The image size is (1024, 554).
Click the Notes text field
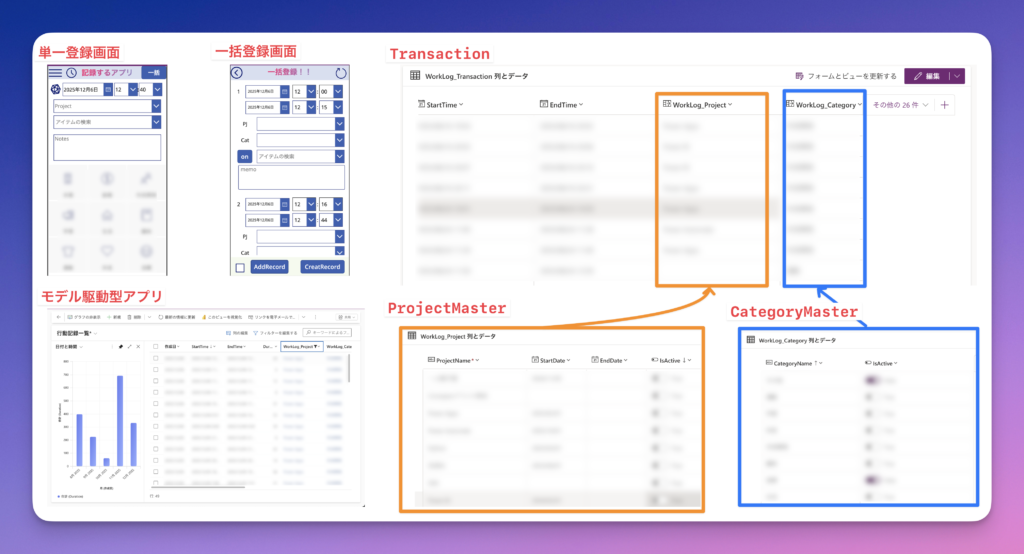[106, 147]
